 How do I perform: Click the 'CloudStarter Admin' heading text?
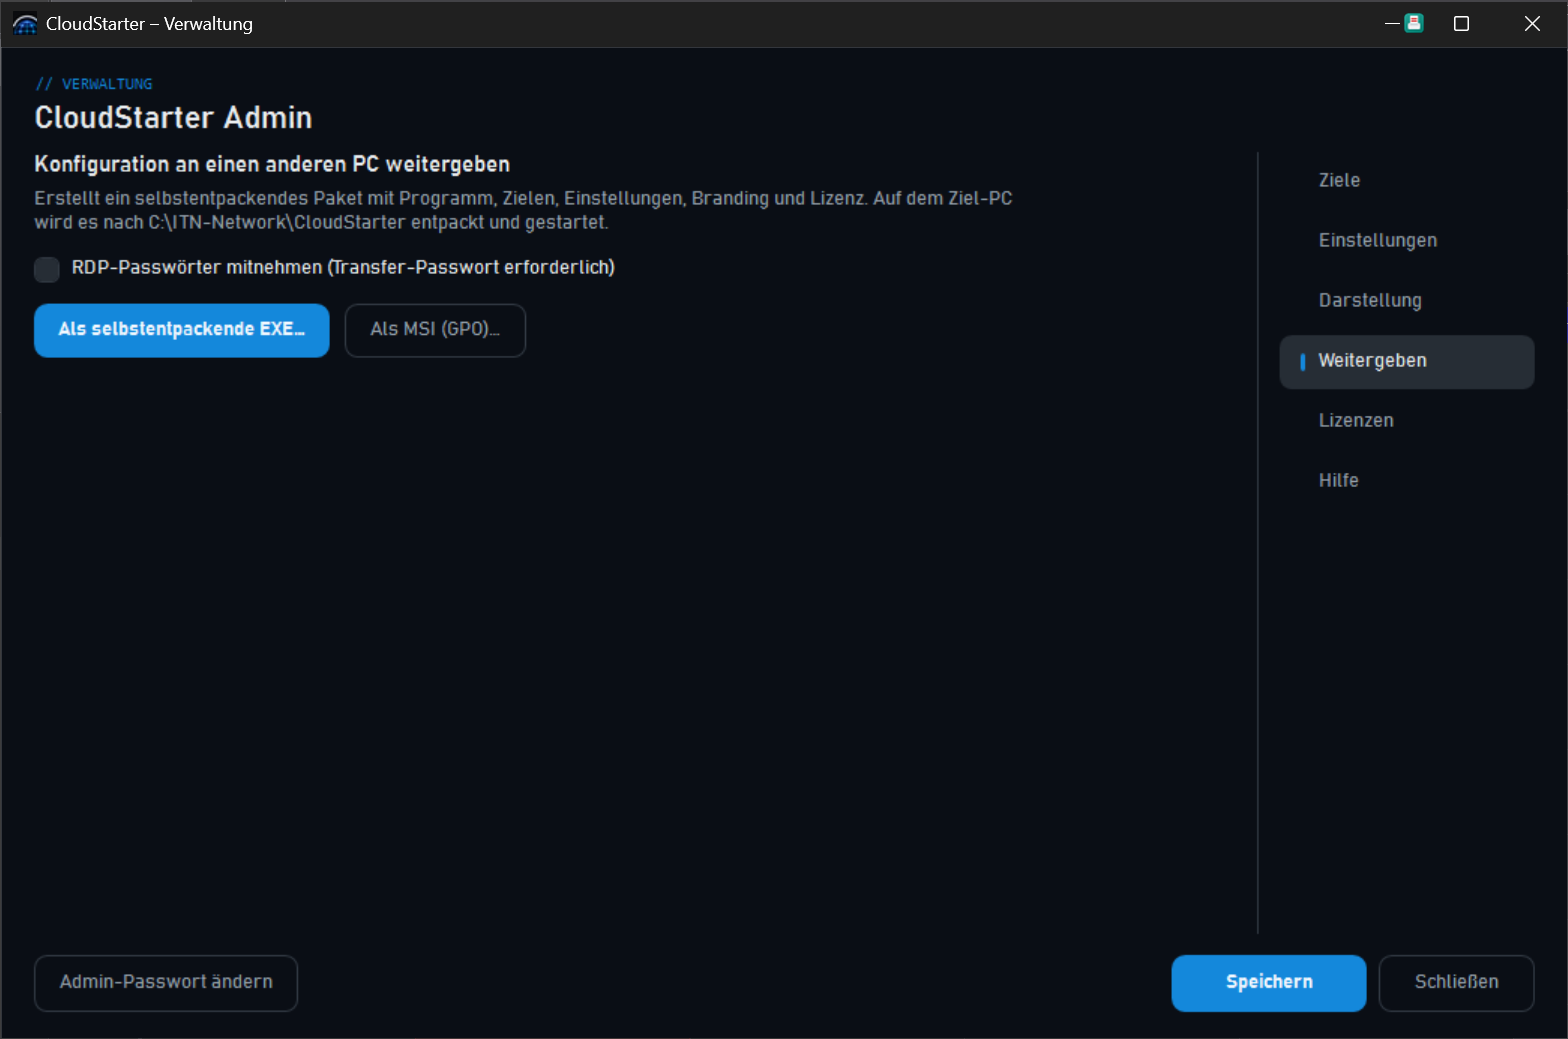pos(173,118)
